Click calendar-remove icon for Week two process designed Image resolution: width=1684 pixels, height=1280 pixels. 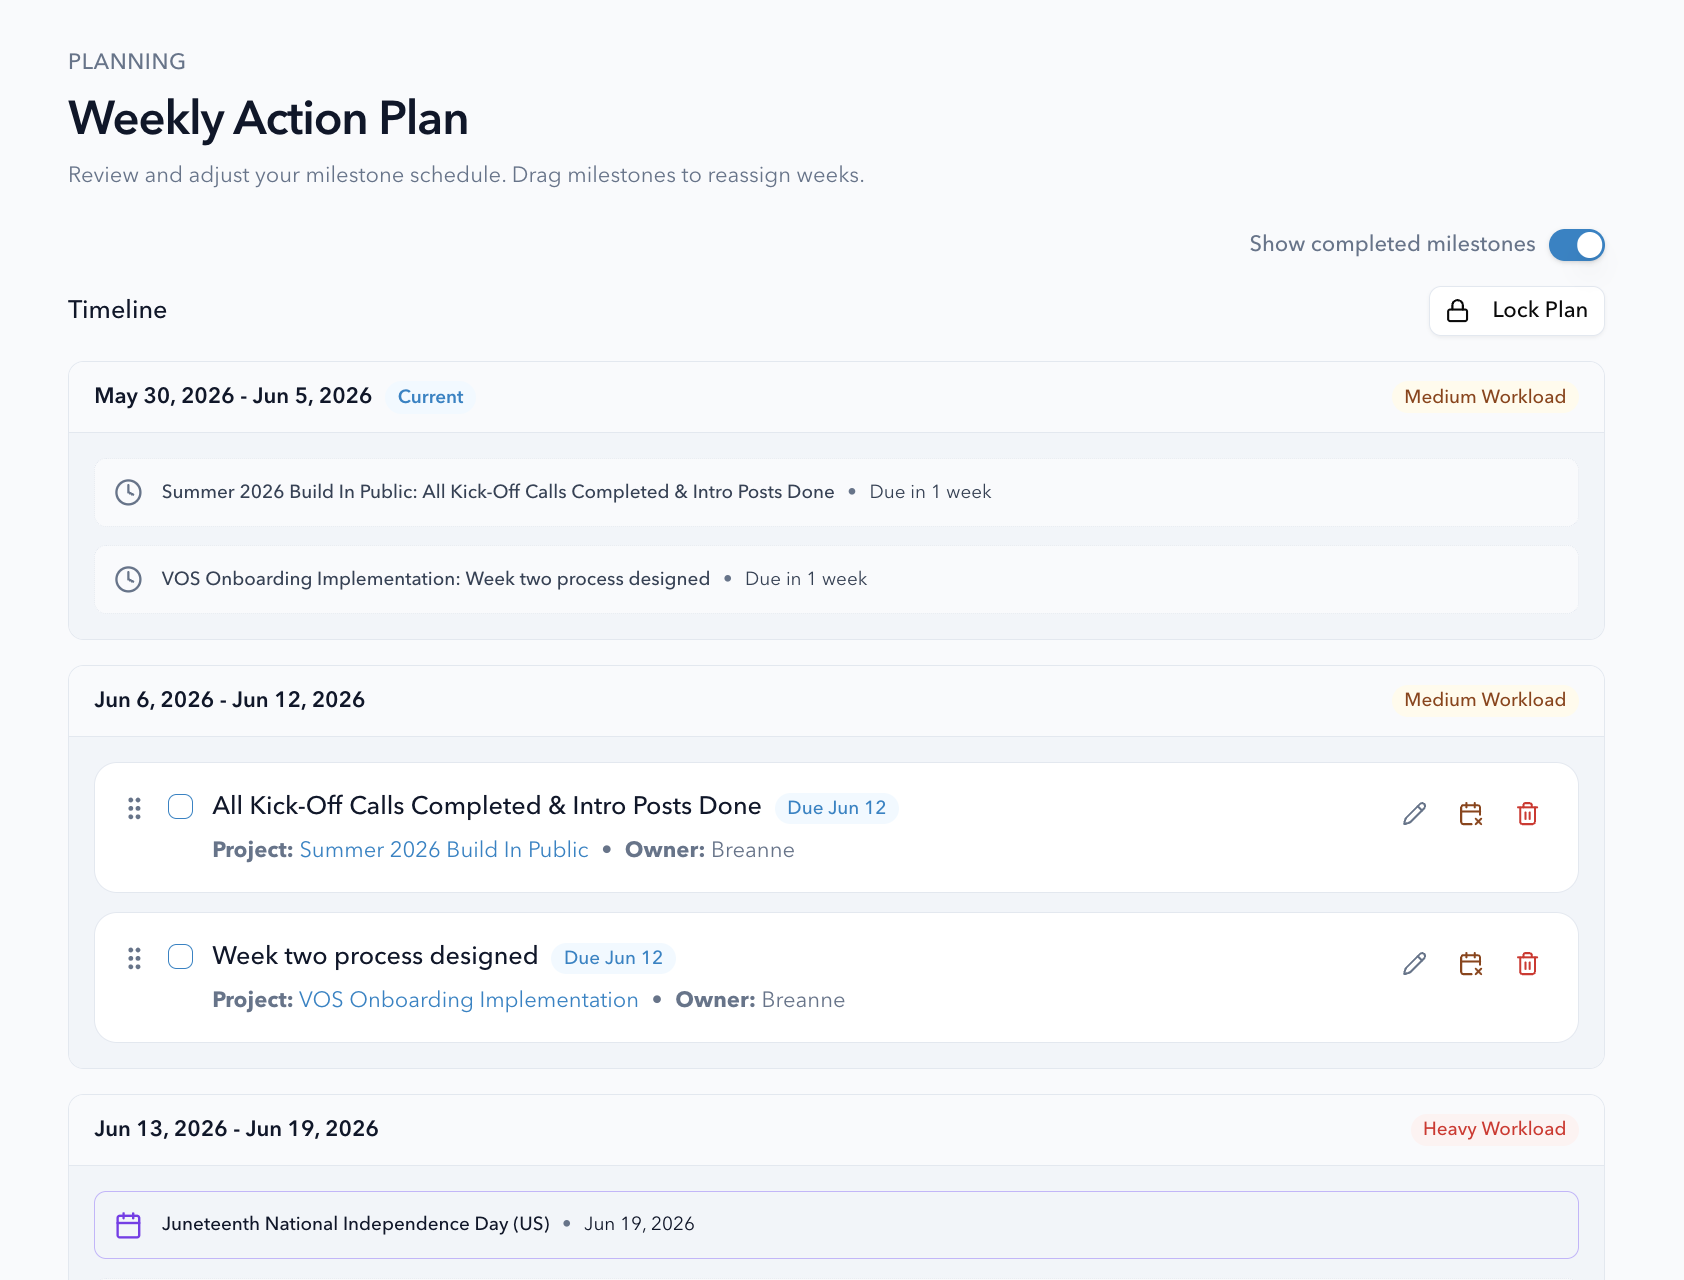(x=1471, y=964)
